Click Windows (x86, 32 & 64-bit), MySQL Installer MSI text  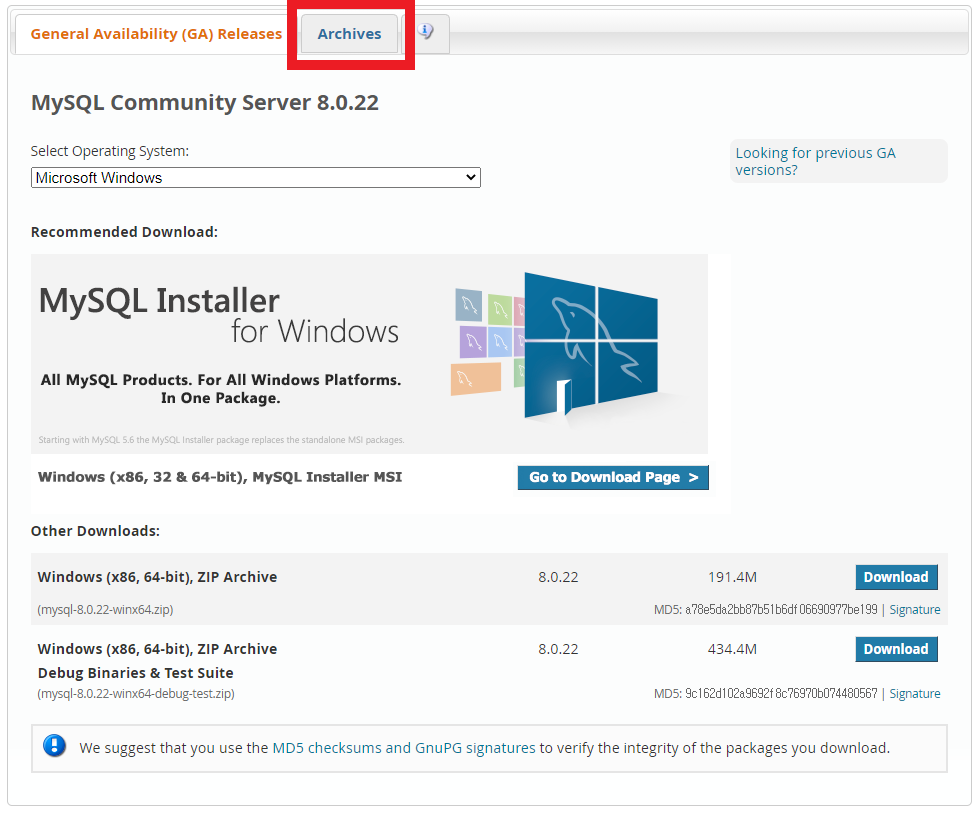click(220, 477)
